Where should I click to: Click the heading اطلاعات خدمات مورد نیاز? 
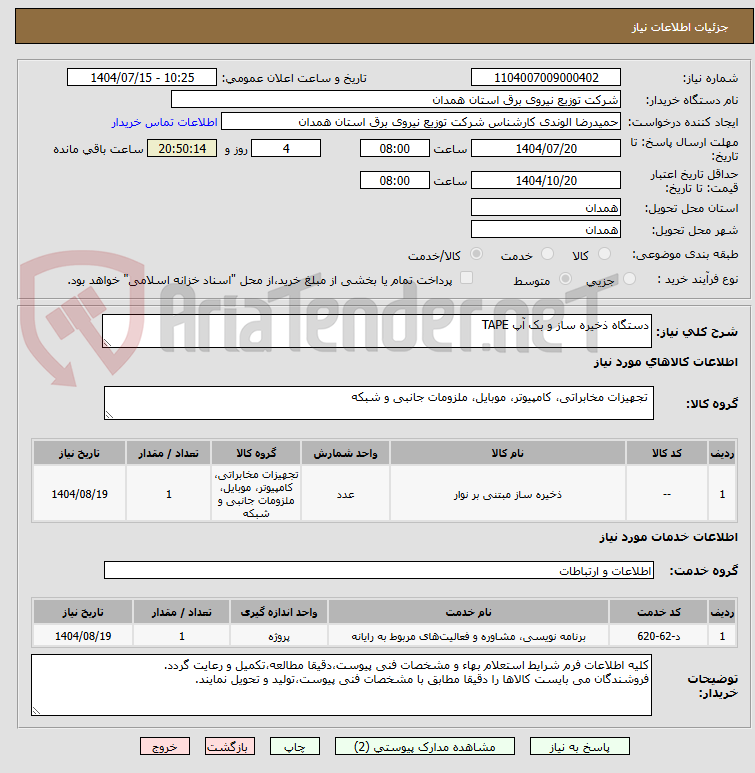[669, 537]
